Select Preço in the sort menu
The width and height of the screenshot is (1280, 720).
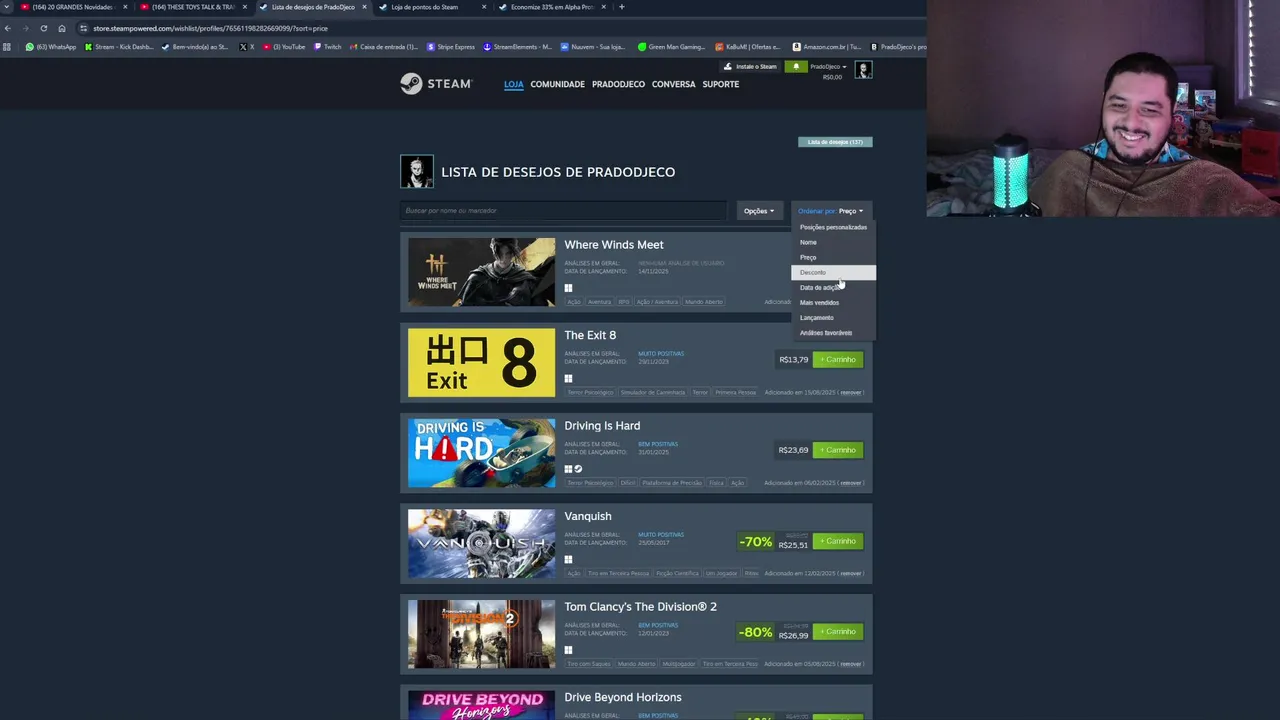pyautogui.click(x=833, y=257)
